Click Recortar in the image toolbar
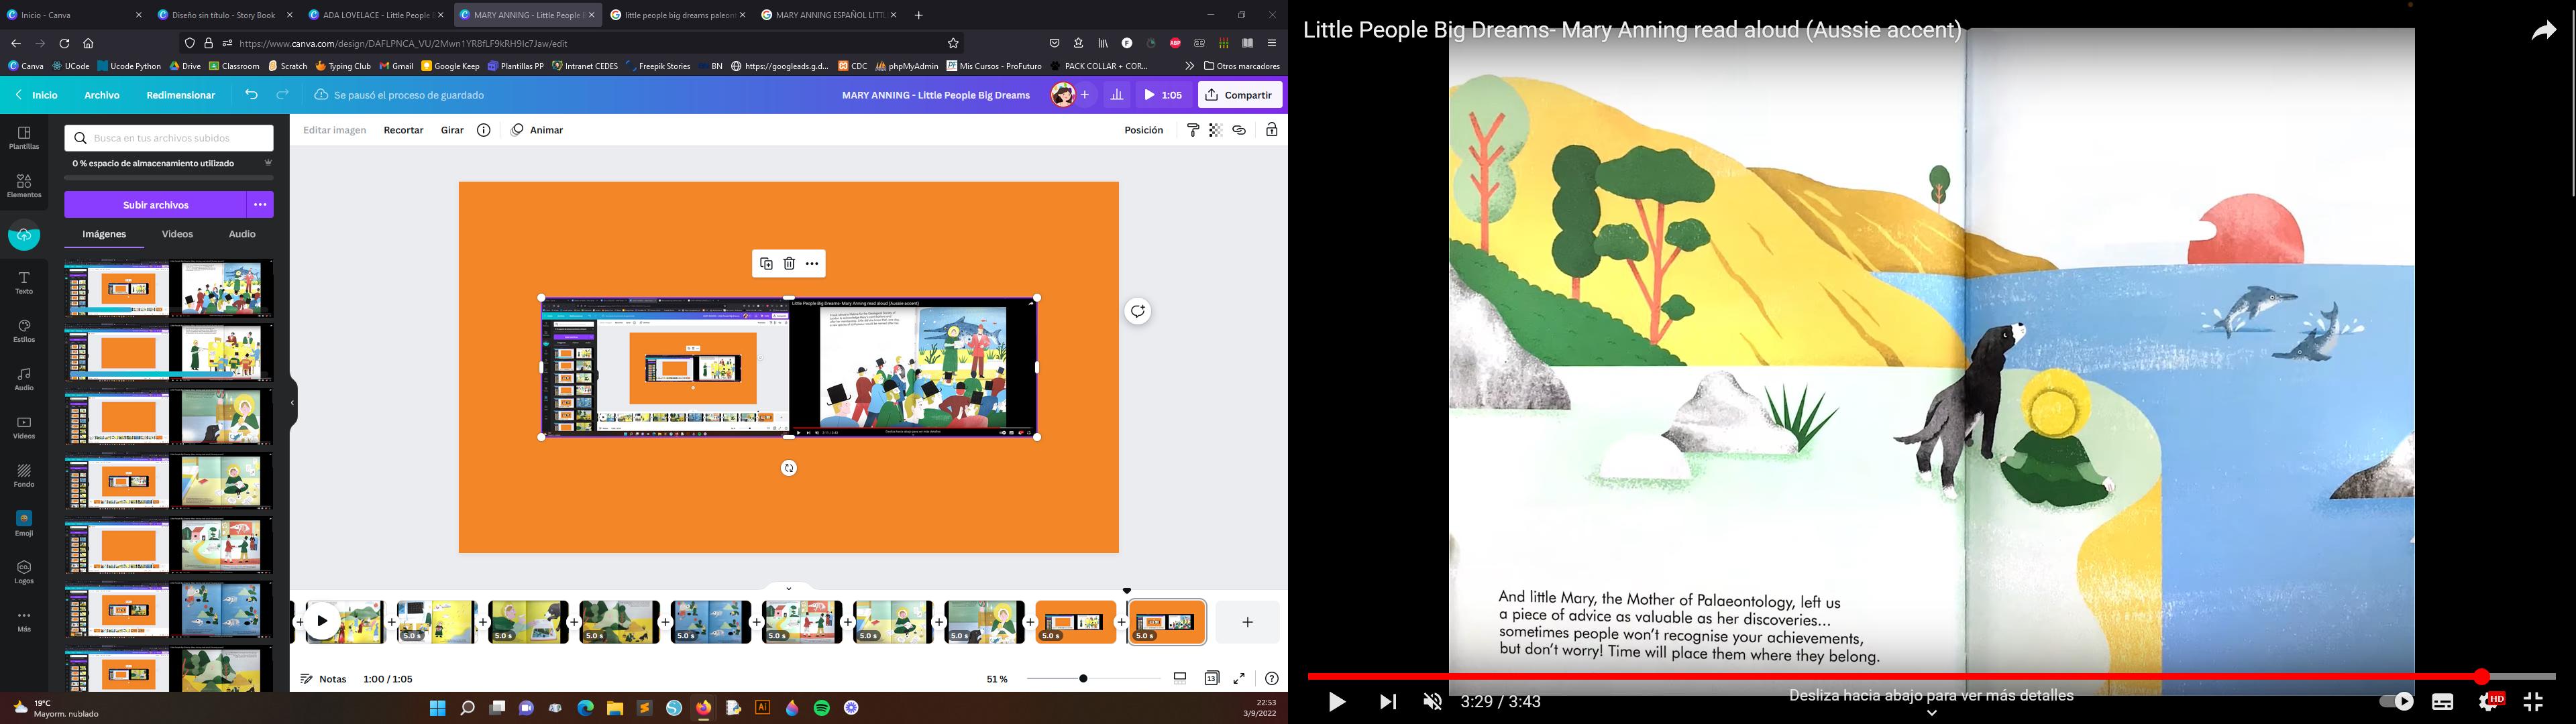This screenshot has width=2576, height=724. click(404, 130)
